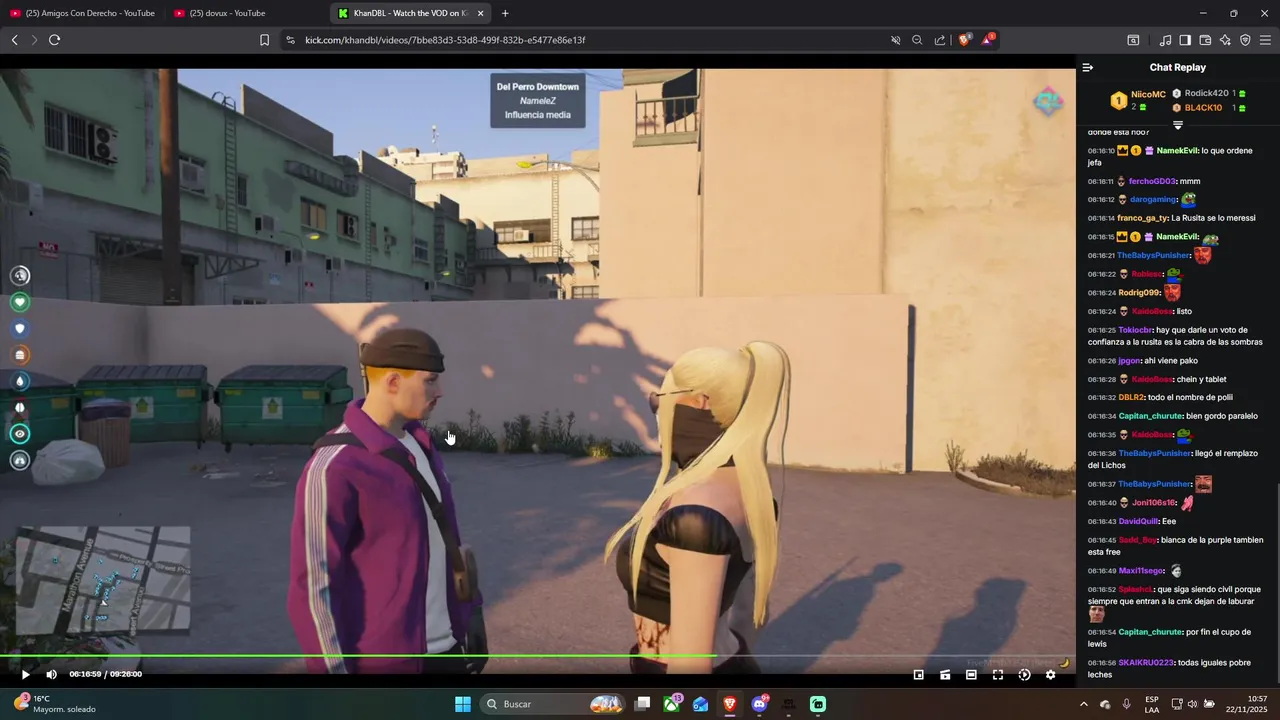Open Brave Shields lion icon
This screenshot has width=1280, height=720.
pos(964,40)
